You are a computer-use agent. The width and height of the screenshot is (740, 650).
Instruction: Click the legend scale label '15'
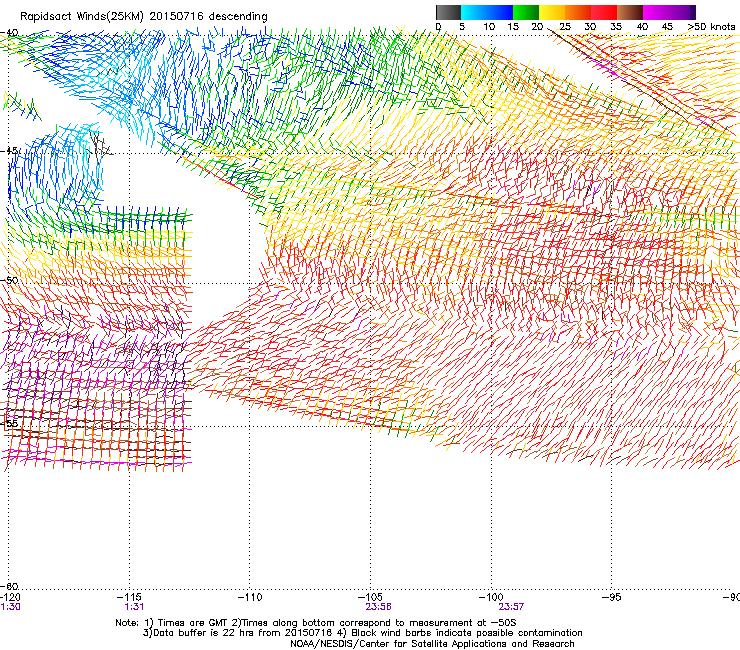pos(513,27)
